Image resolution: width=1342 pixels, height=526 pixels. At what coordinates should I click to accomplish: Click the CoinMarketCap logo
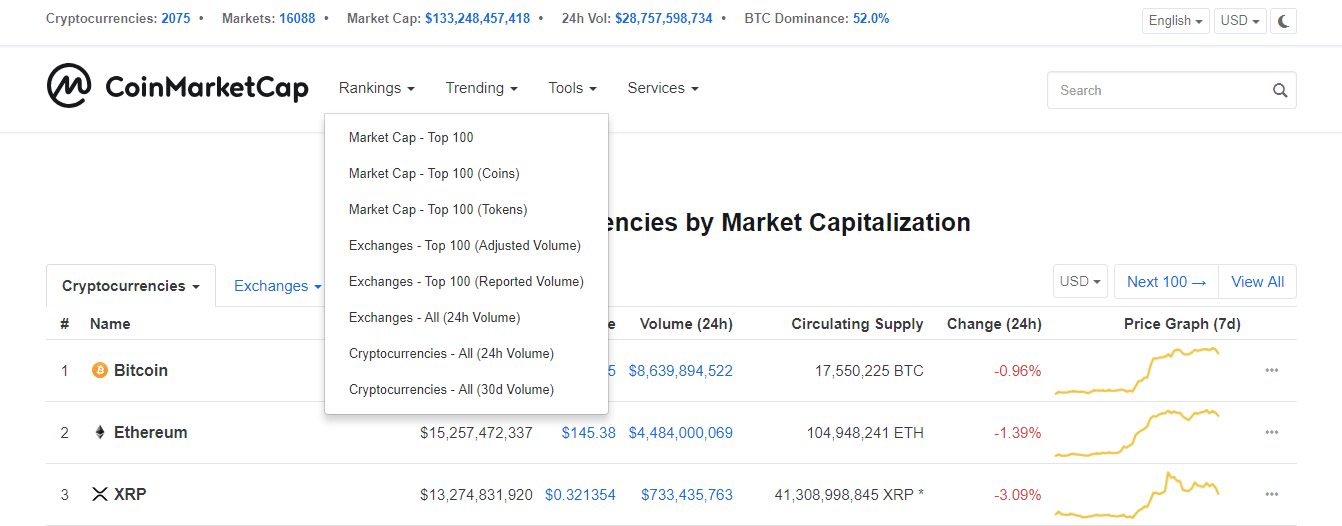177,87
